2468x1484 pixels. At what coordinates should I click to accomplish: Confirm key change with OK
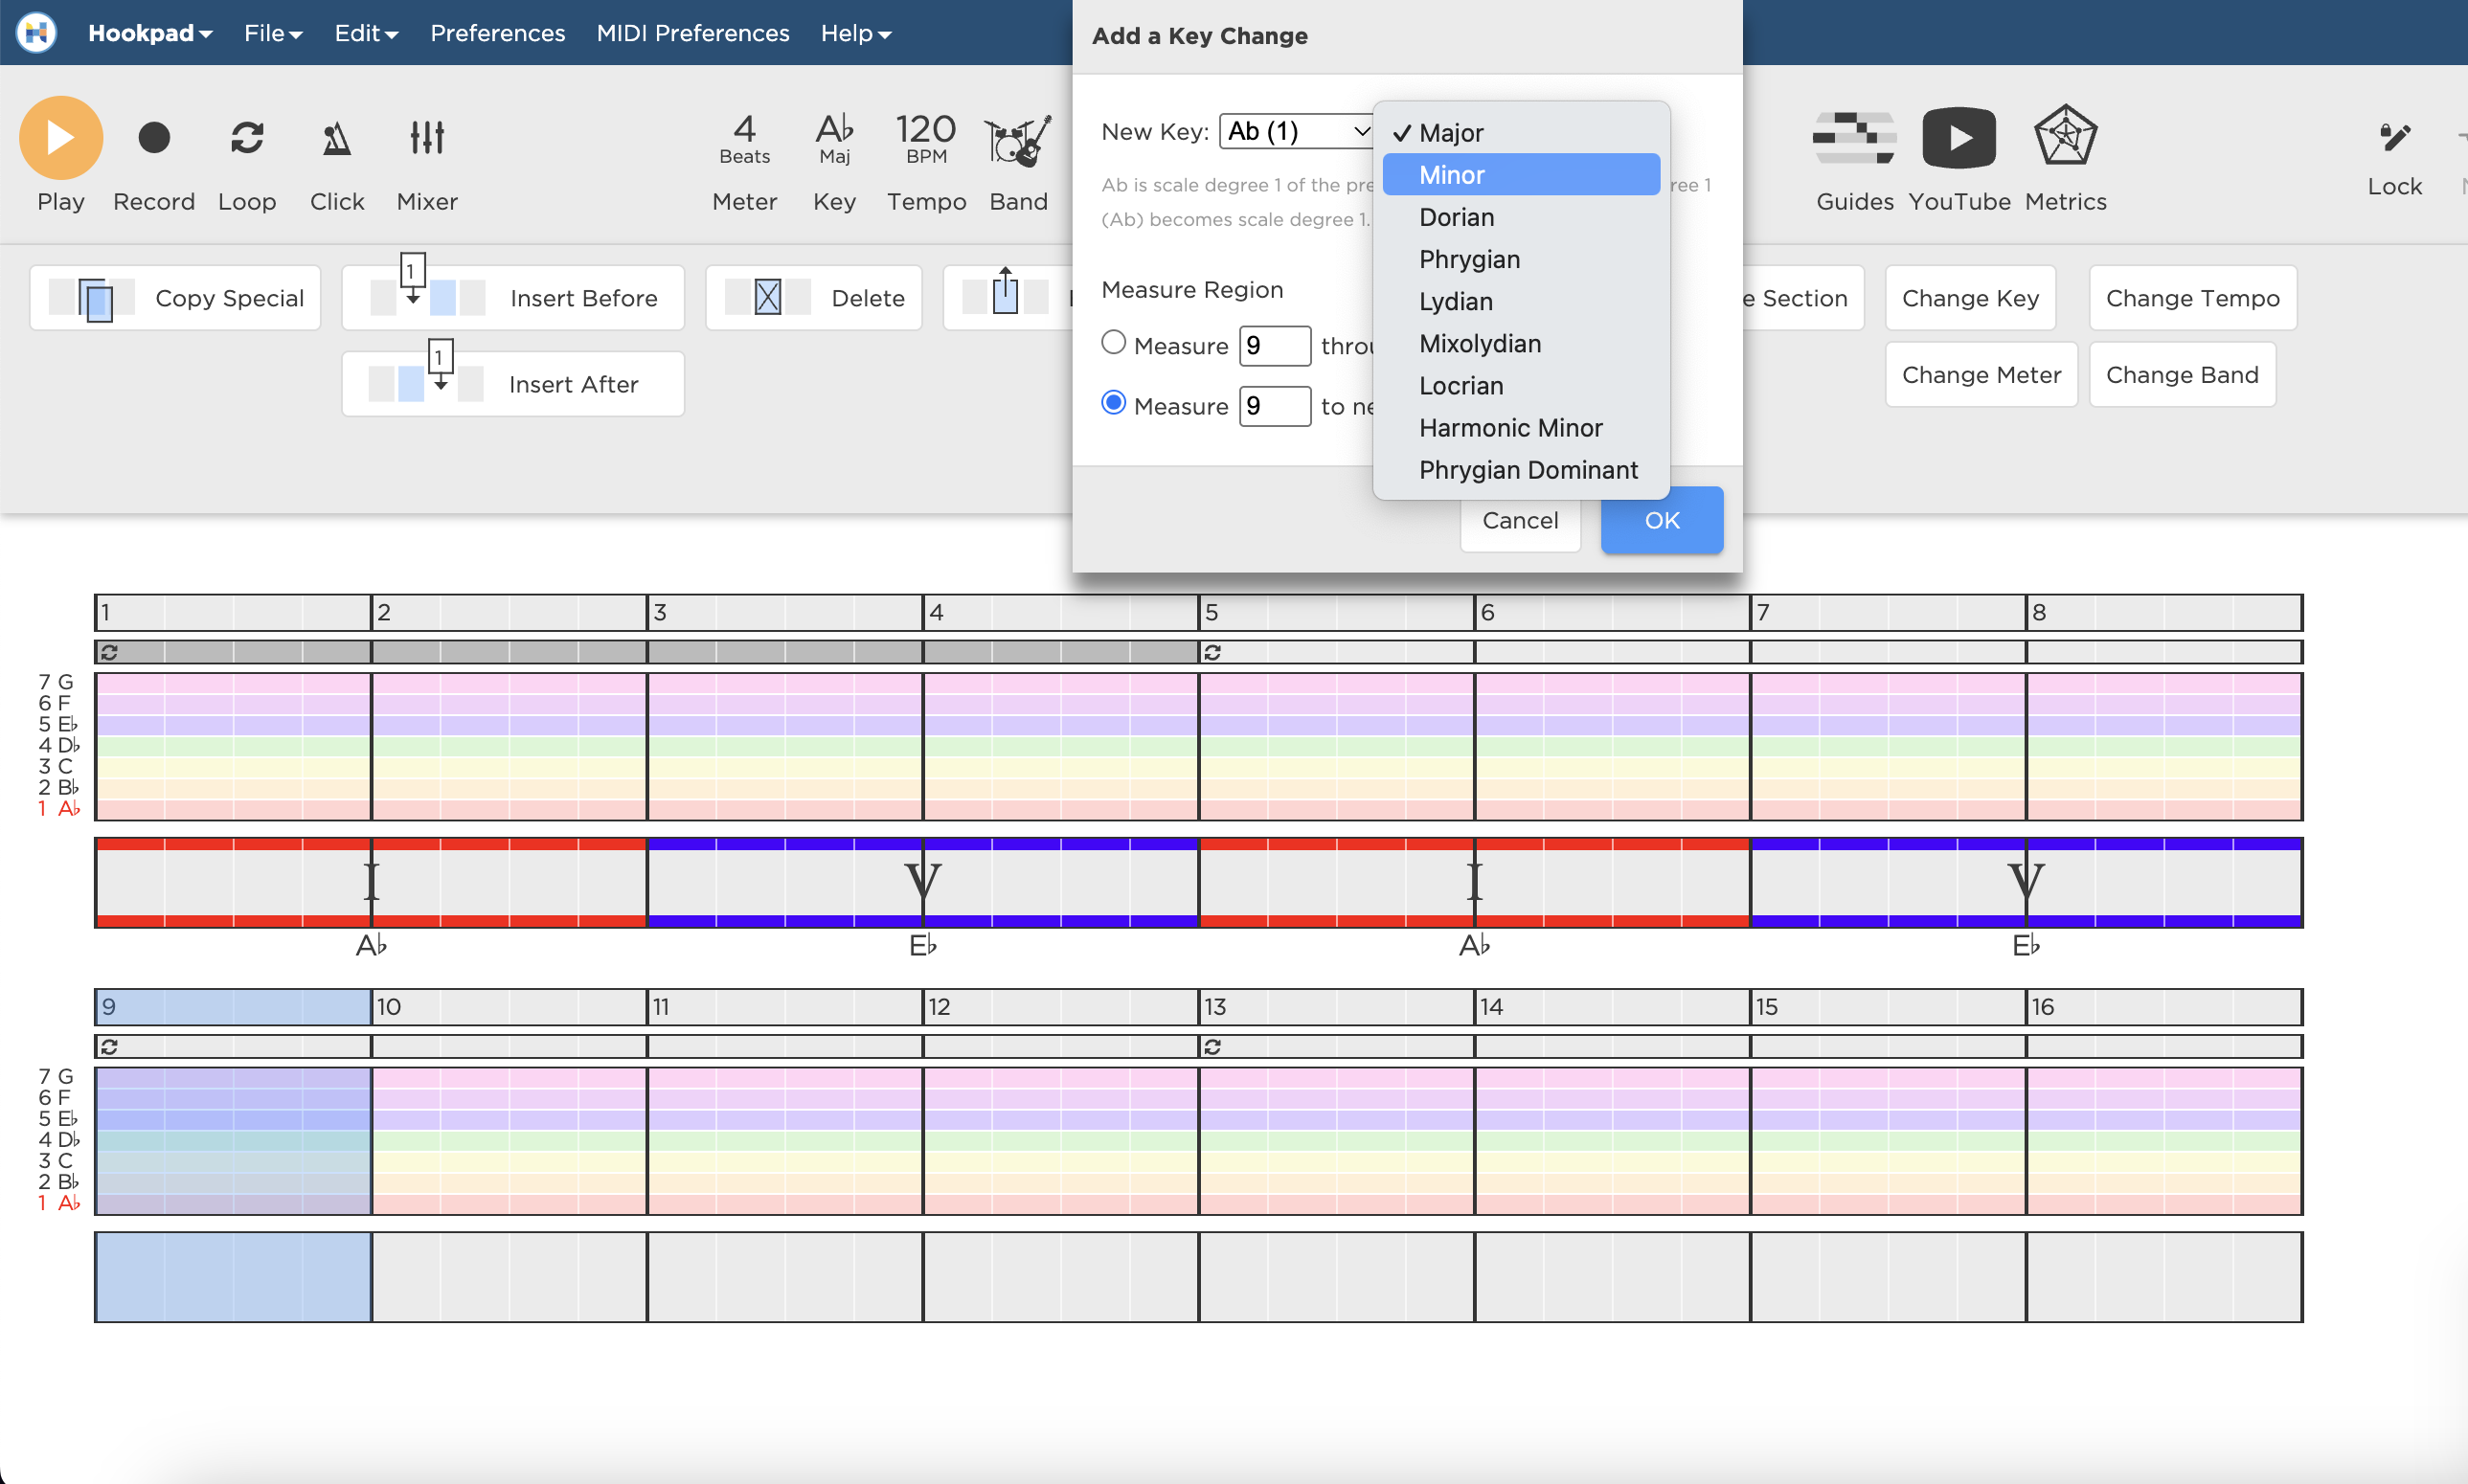[1662, 520]
